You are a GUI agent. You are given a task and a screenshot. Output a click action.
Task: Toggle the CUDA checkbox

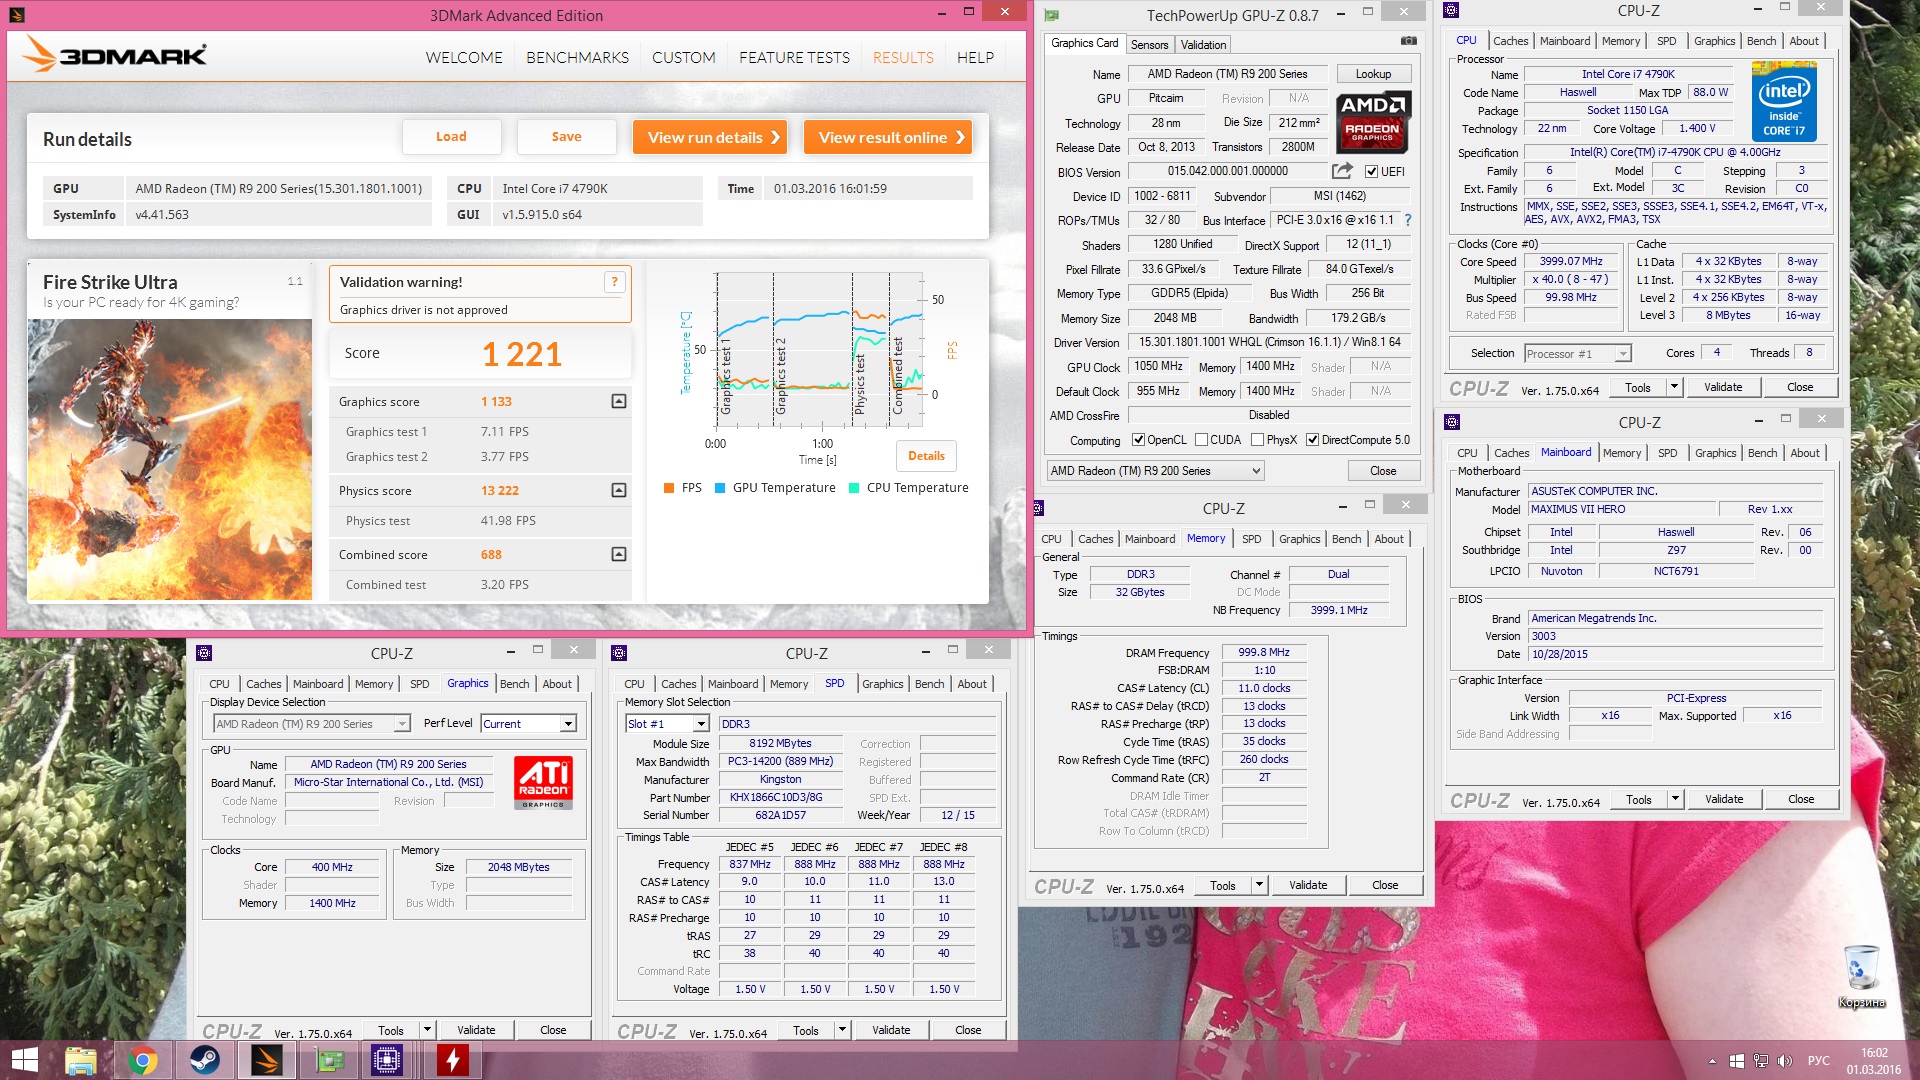[x=1201, y=440]
